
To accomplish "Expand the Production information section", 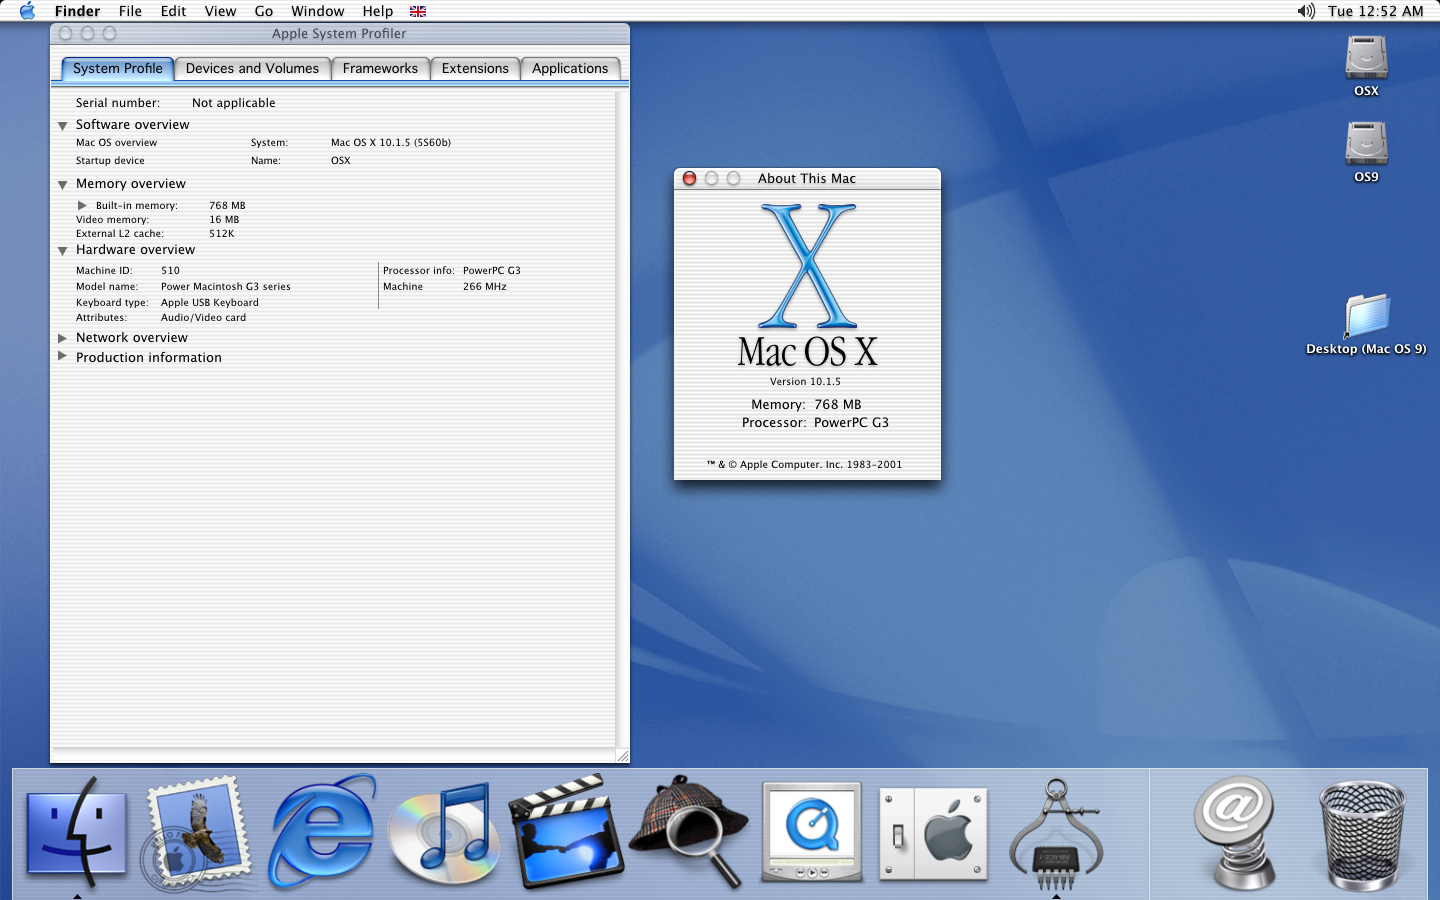I will click(x=62, y=356).
